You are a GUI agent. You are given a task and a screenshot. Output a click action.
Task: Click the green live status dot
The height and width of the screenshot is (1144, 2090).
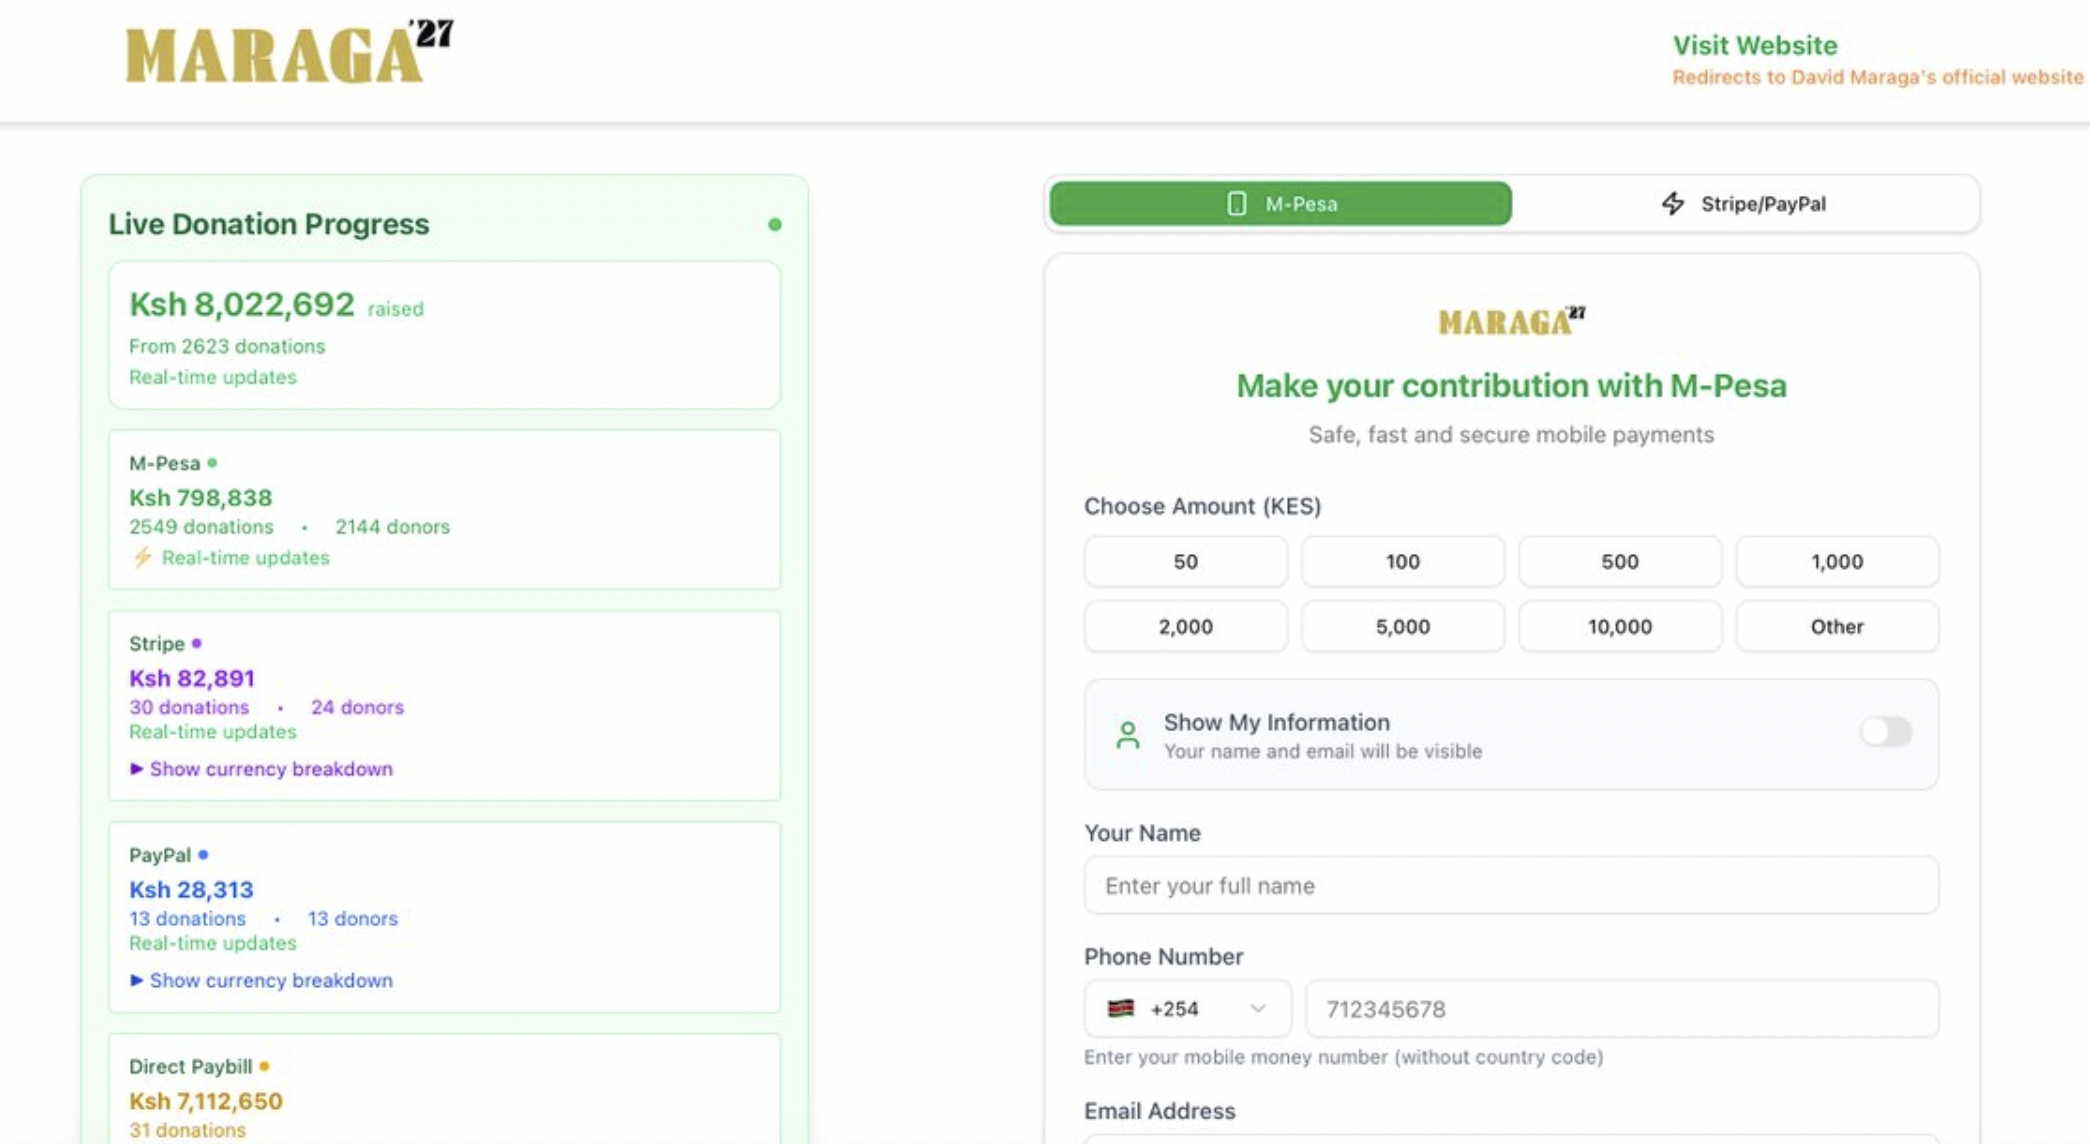[774, 225]
